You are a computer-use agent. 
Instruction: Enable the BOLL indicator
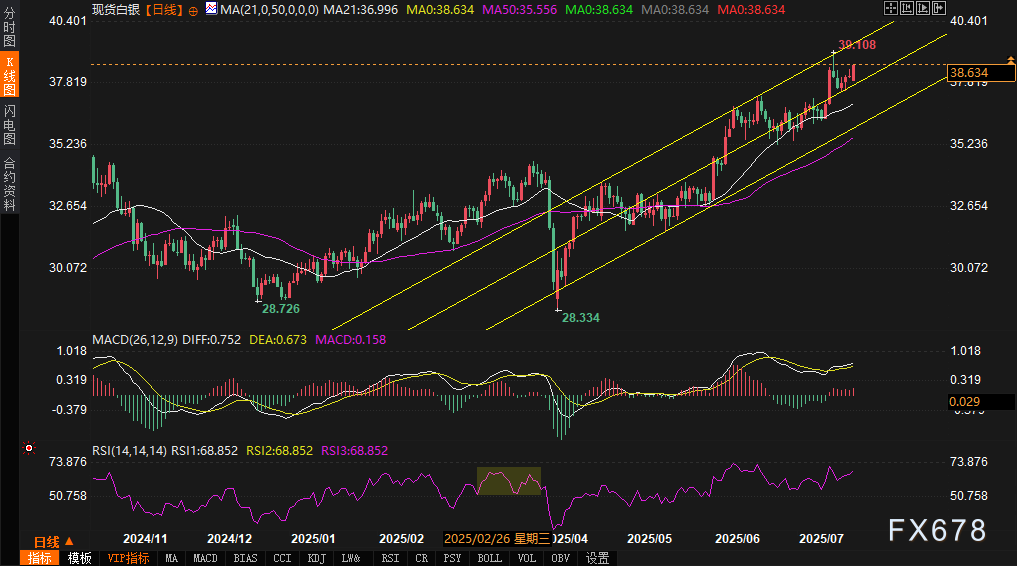tap(489, 558)
